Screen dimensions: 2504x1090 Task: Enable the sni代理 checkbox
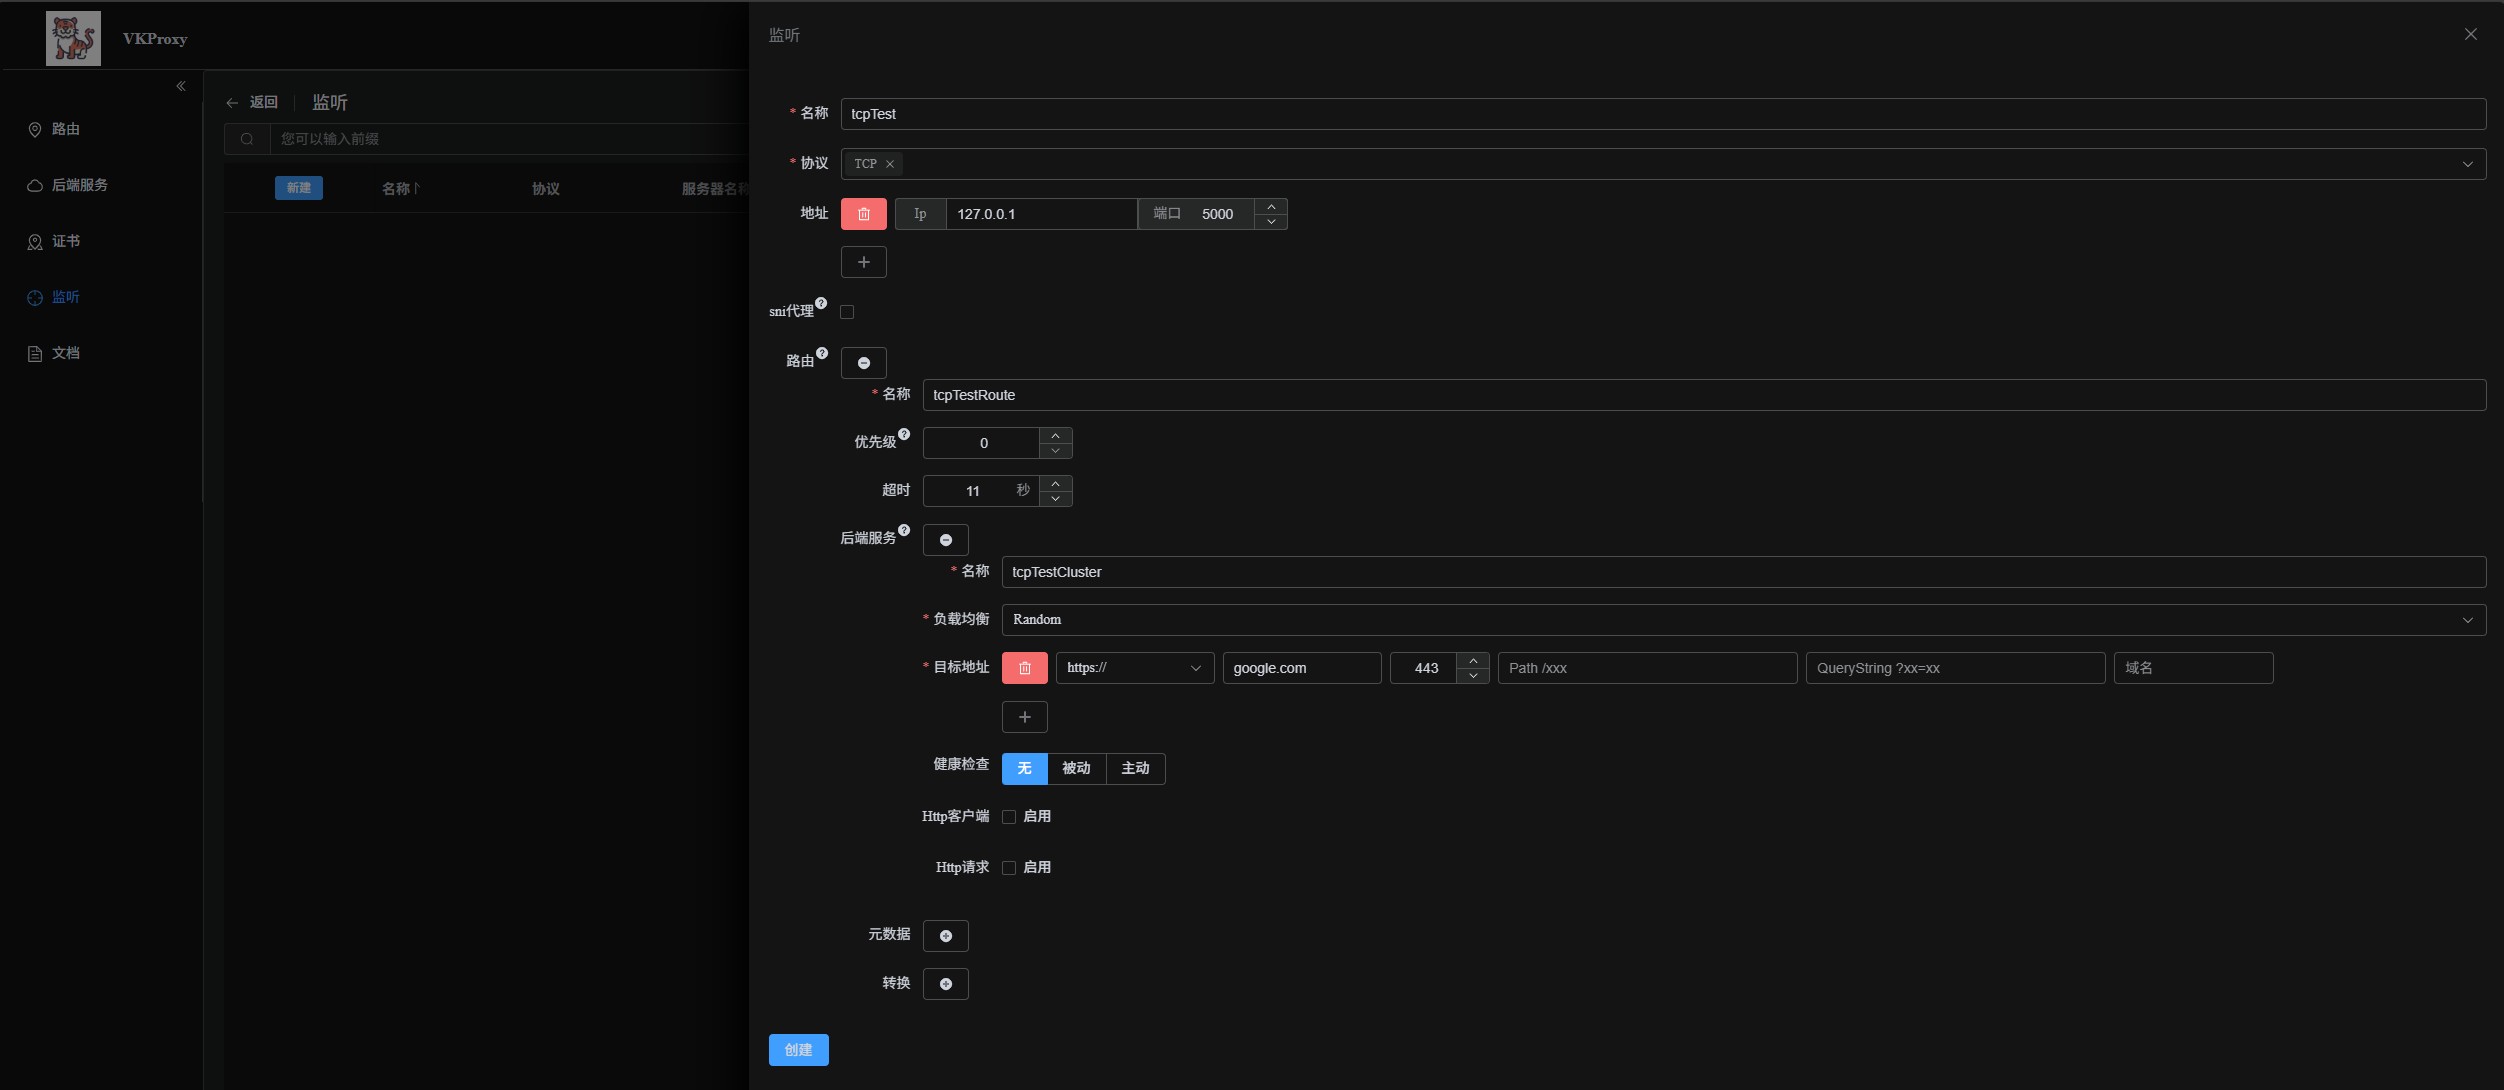pos(847,312)
